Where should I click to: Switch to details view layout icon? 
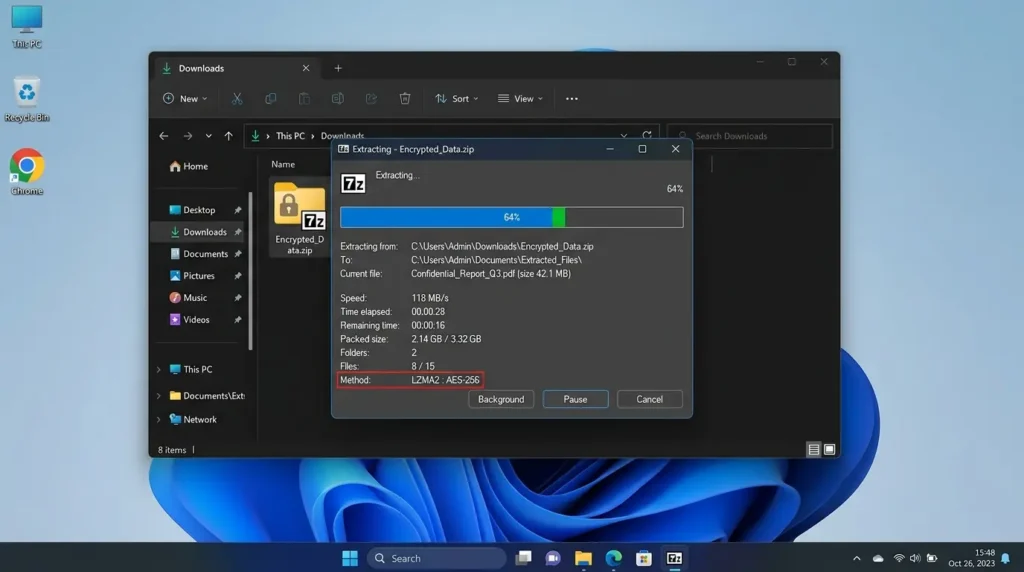(814, 449)
